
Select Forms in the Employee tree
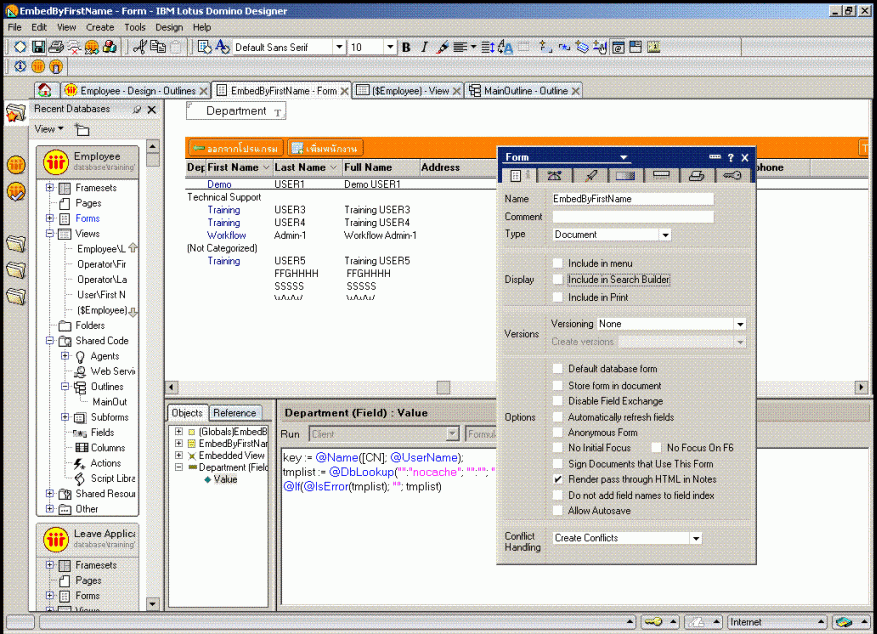pyautogui.click(x=88, y=218)
